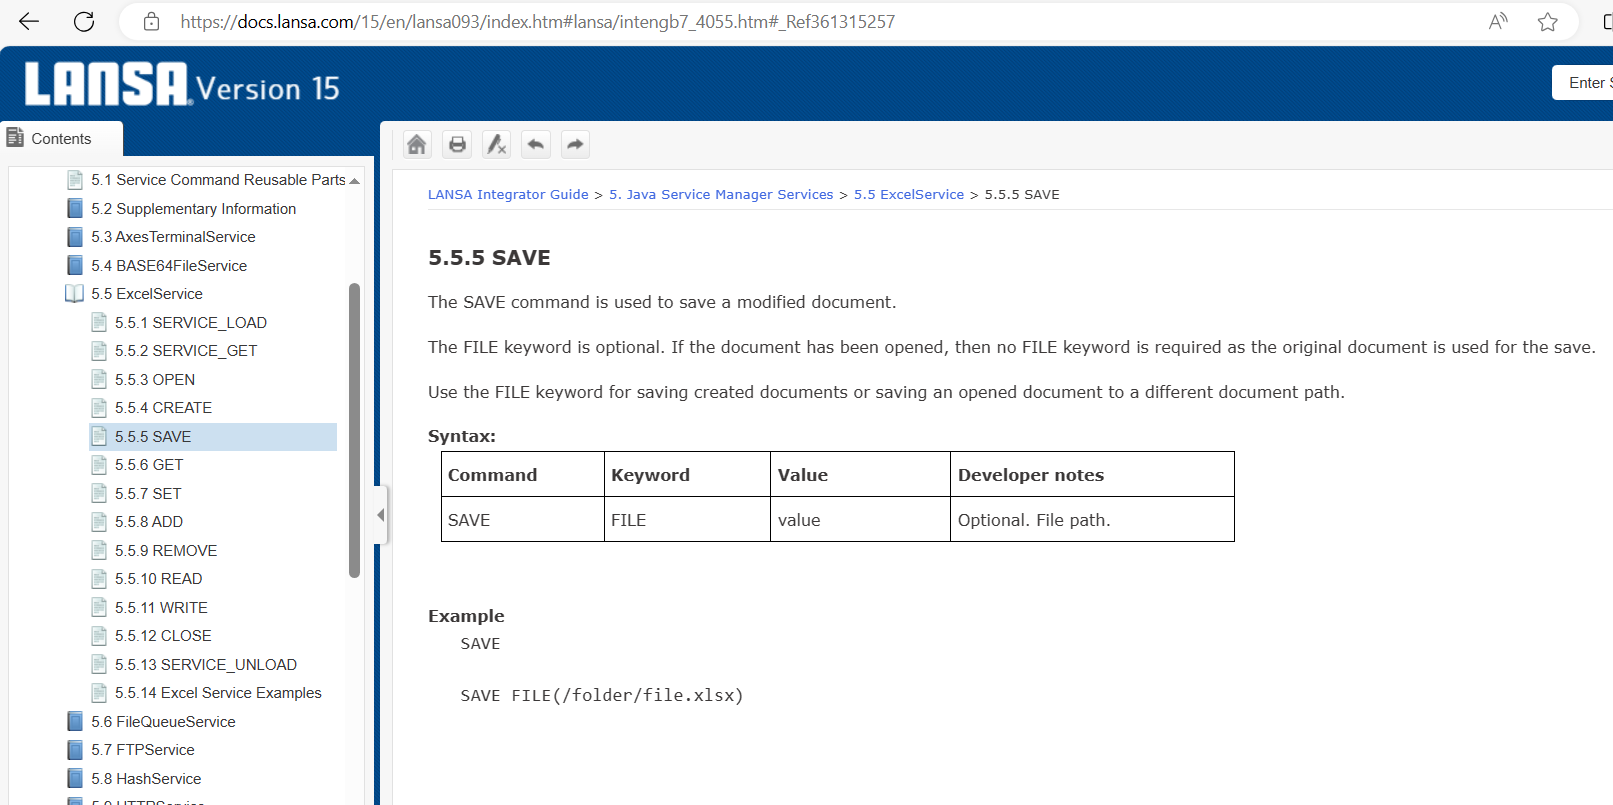Click the remove highlight pen icon

[496, 145]
